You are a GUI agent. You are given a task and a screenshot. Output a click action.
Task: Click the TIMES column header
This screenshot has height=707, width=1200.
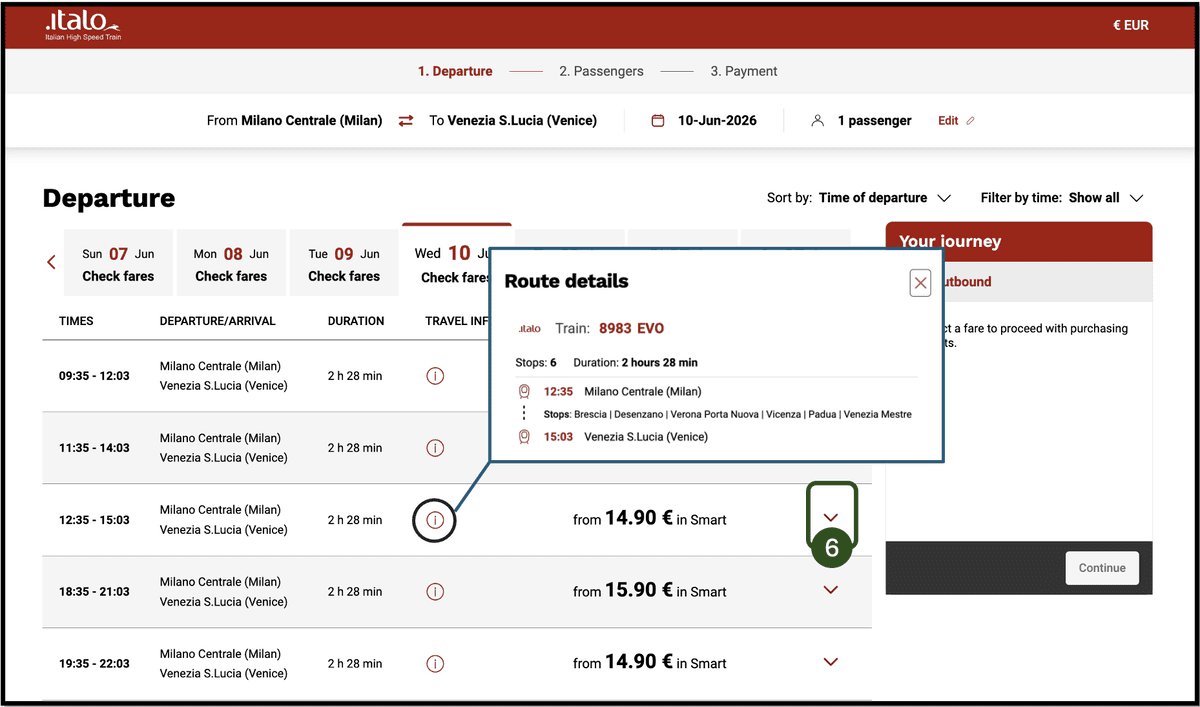click(x=76, y=321)
